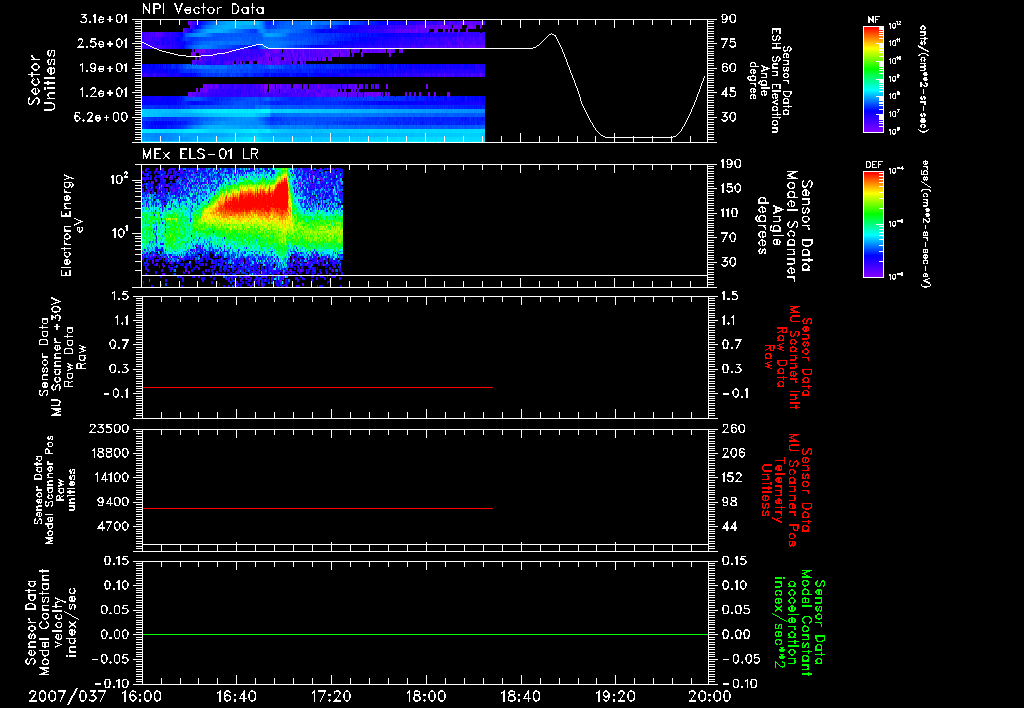
Task: Click the DEF color scale bar
Action: pos(873,224)
